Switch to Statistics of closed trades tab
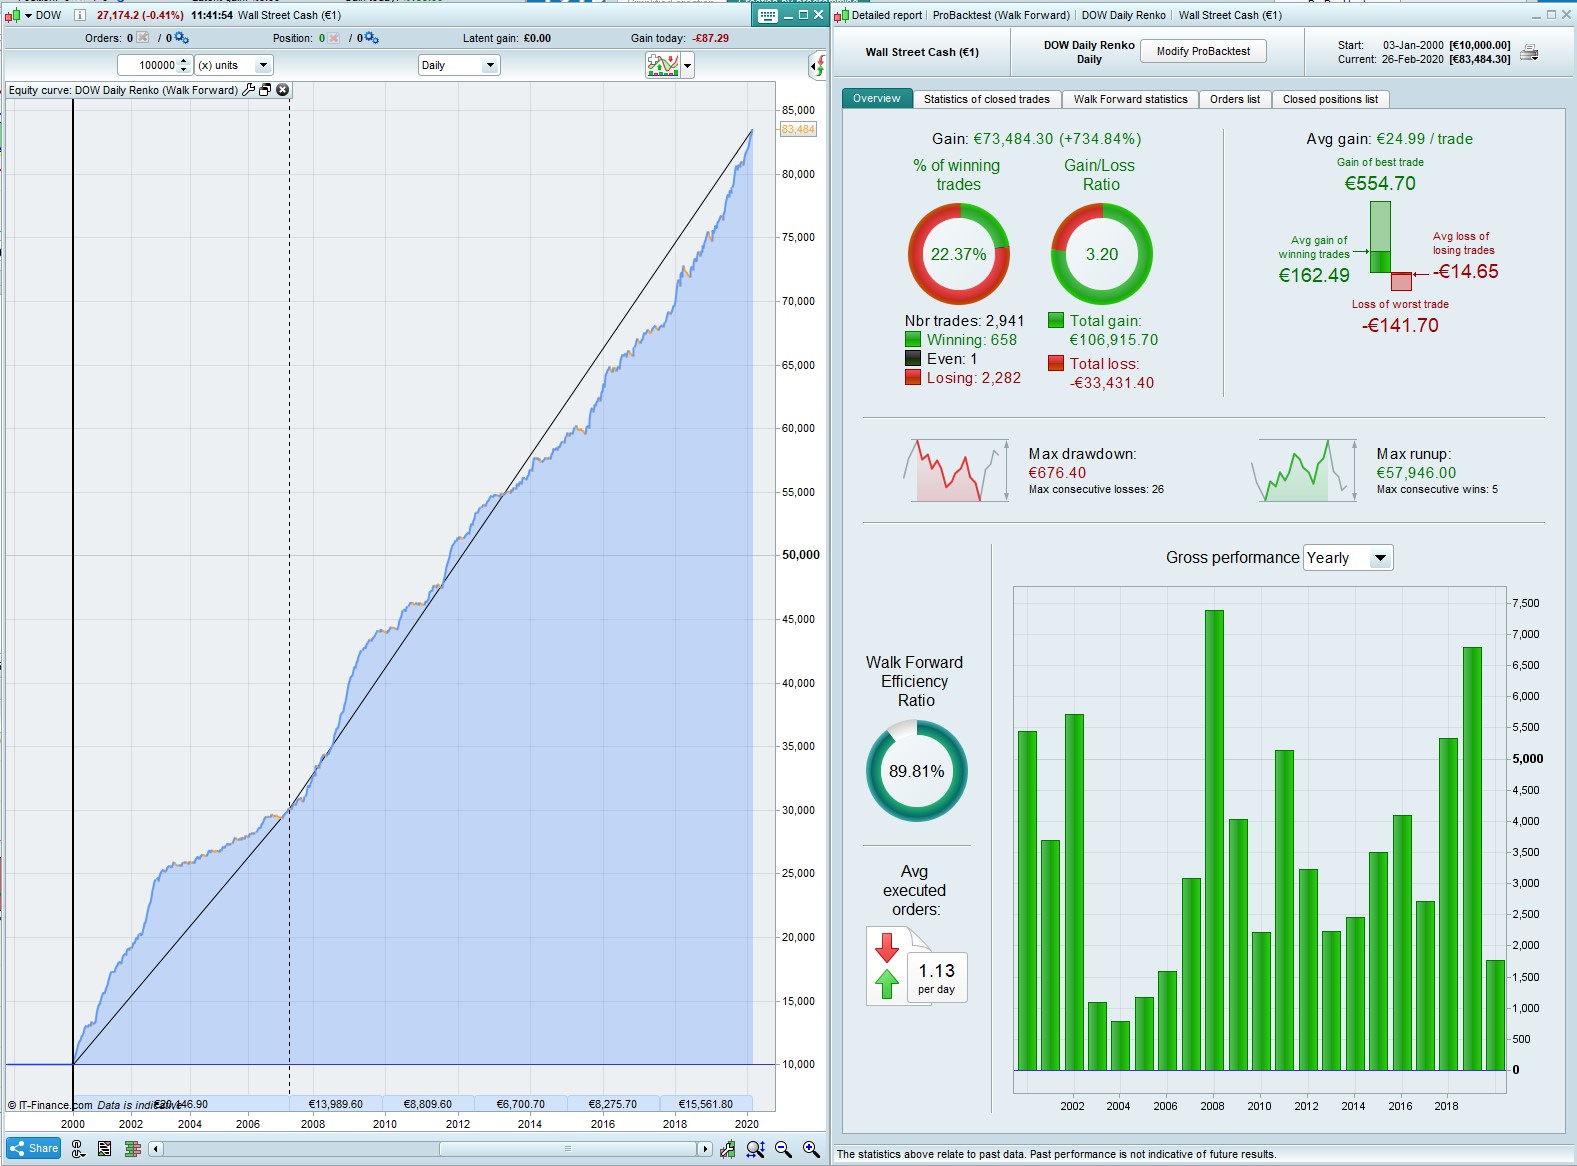The width and height of the screenshot is (1577, 1166). click(986, 99)
